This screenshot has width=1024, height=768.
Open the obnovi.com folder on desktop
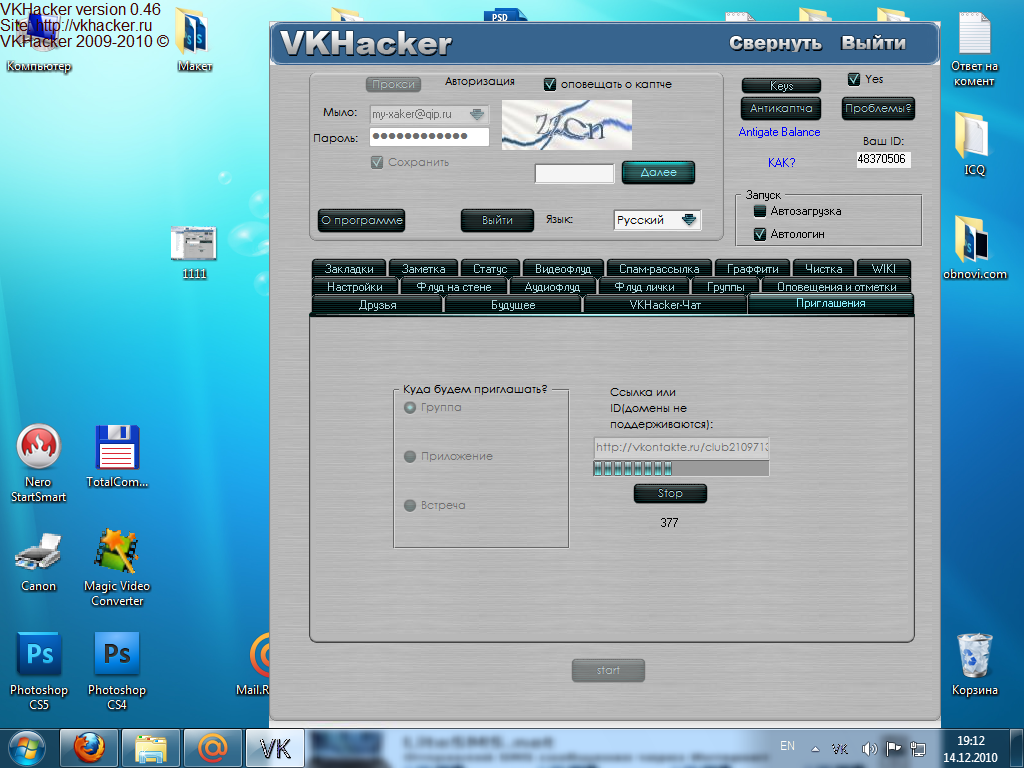(x=974, y=247)
